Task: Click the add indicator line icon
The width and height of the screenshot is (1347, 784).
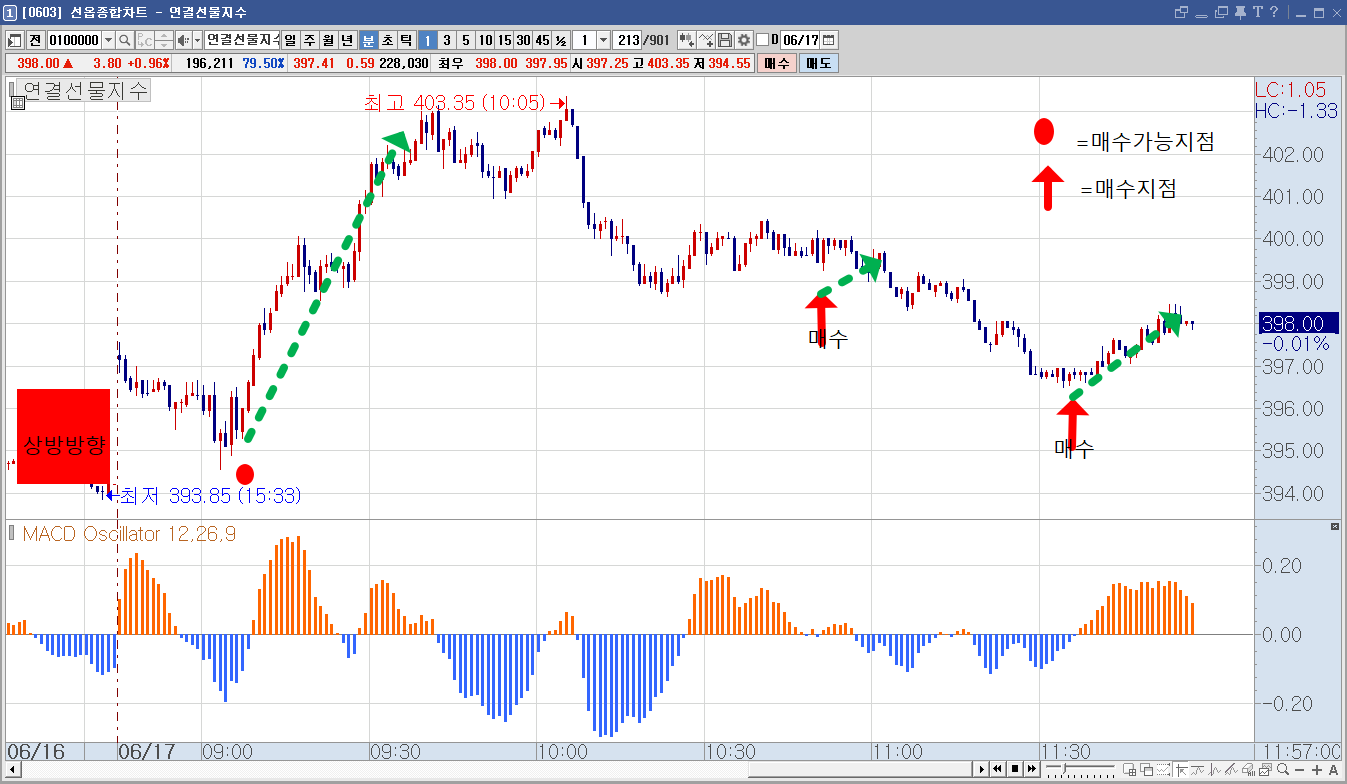Action: point(706,40)
